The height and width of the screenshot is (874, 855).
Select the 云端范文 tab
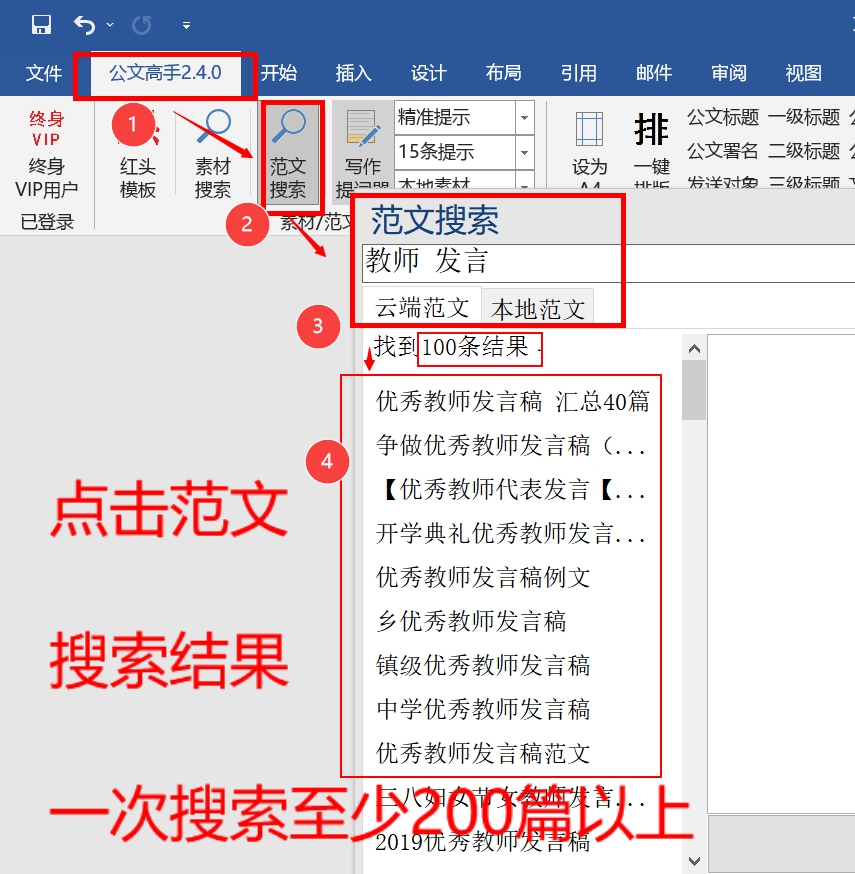pyautogui.click(x=422, y=307)
